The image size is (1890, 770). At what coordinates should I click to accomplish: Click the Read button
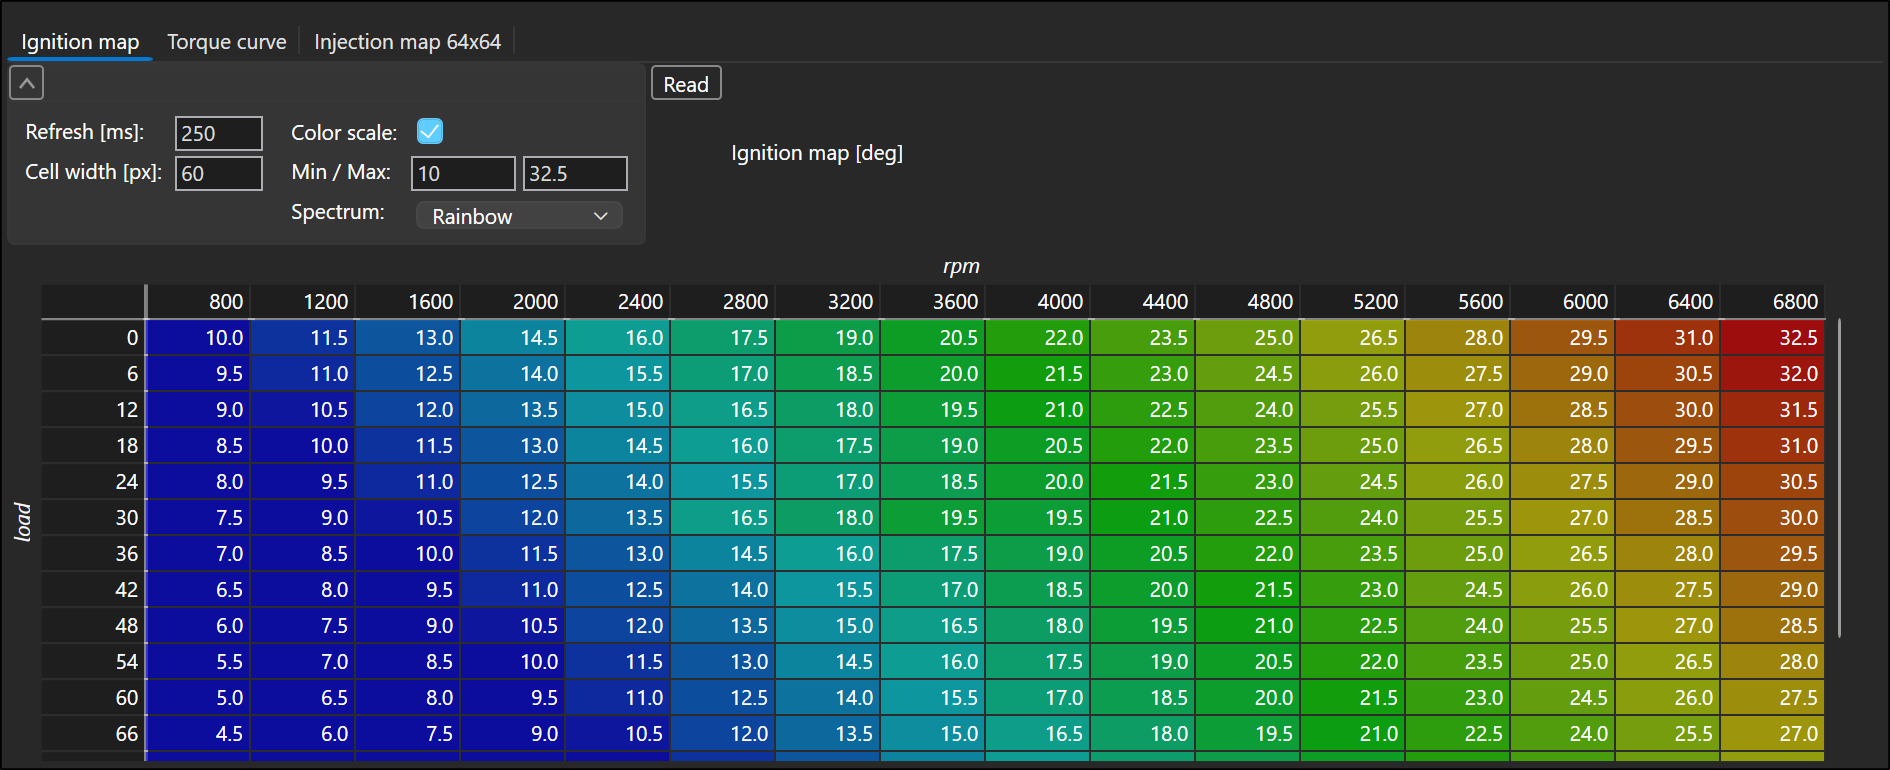click(x=686, y=84)
